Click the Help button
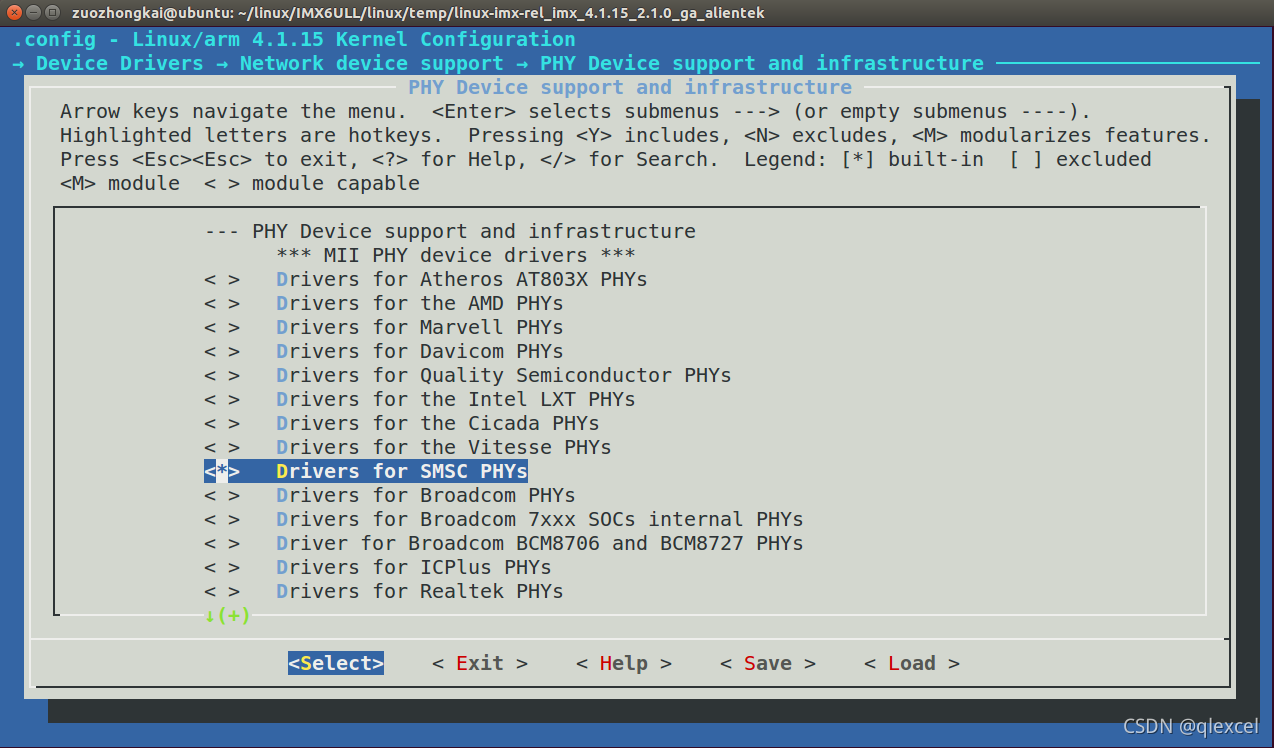 [624, 663]
